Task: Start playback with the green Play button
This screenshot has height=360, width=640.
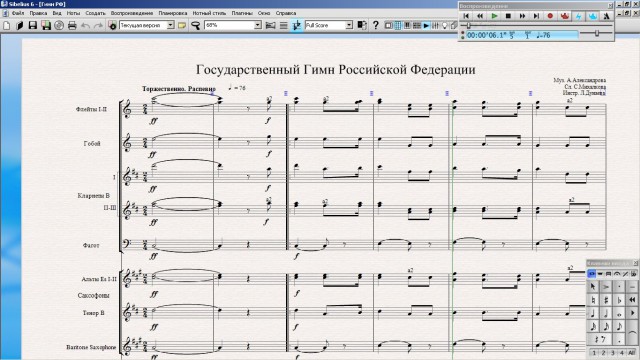Action: click(x=494, y=16)
